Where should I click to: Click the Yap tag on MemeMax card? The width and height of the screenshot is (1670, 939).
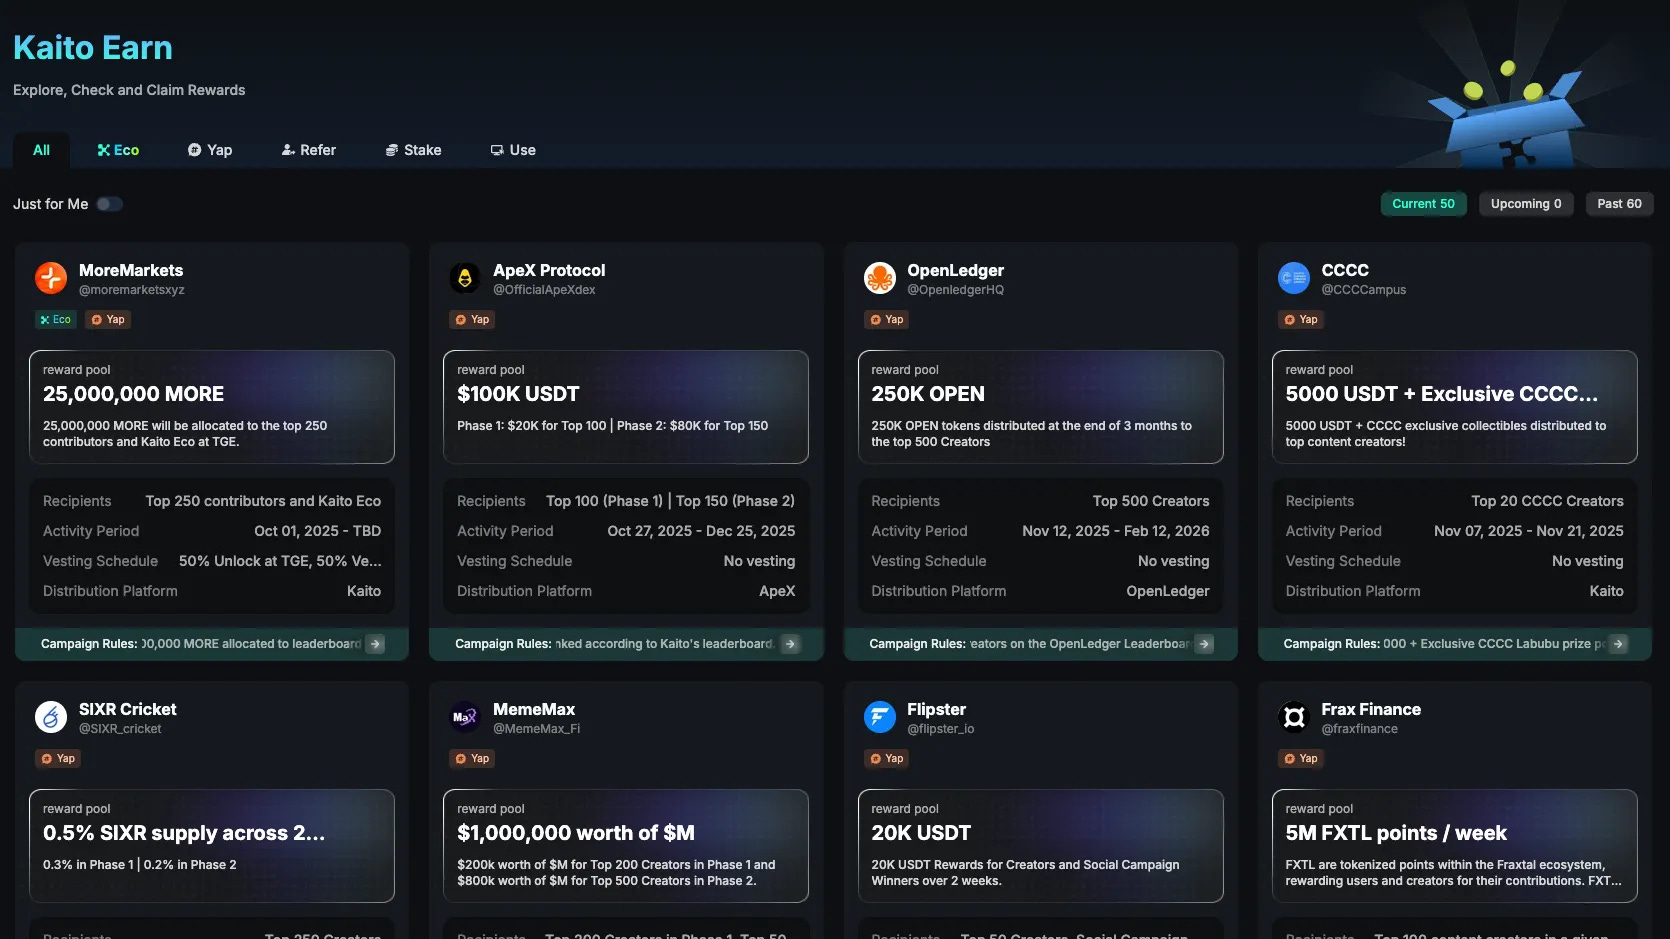[472, 759]
